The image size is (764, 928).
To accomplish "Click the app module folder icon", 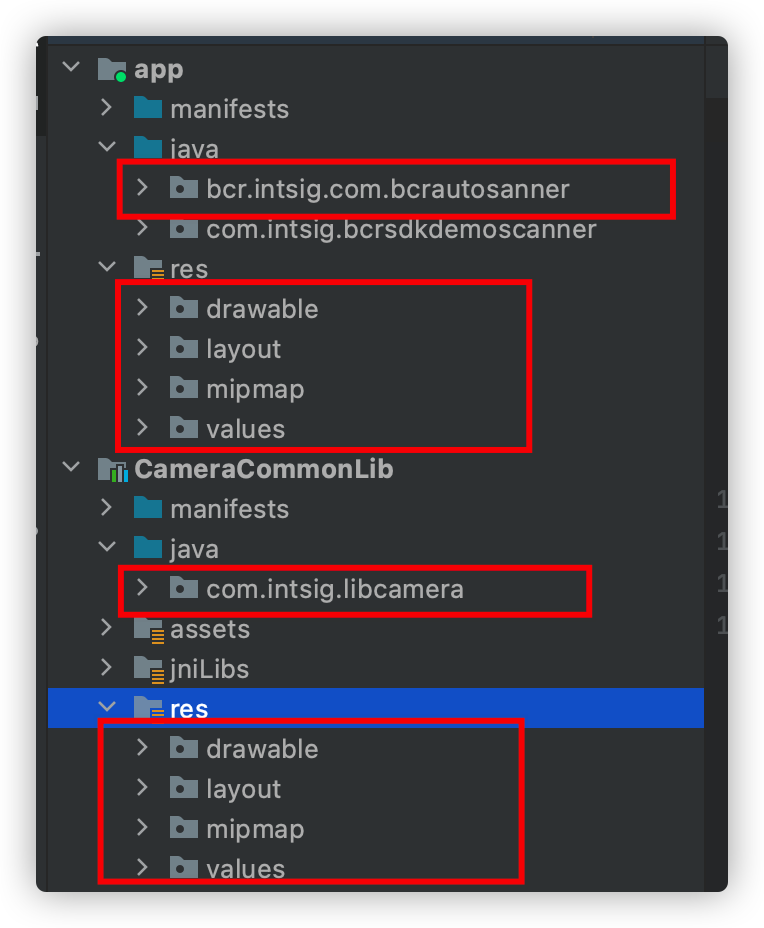I will click(x=112, y=70).
